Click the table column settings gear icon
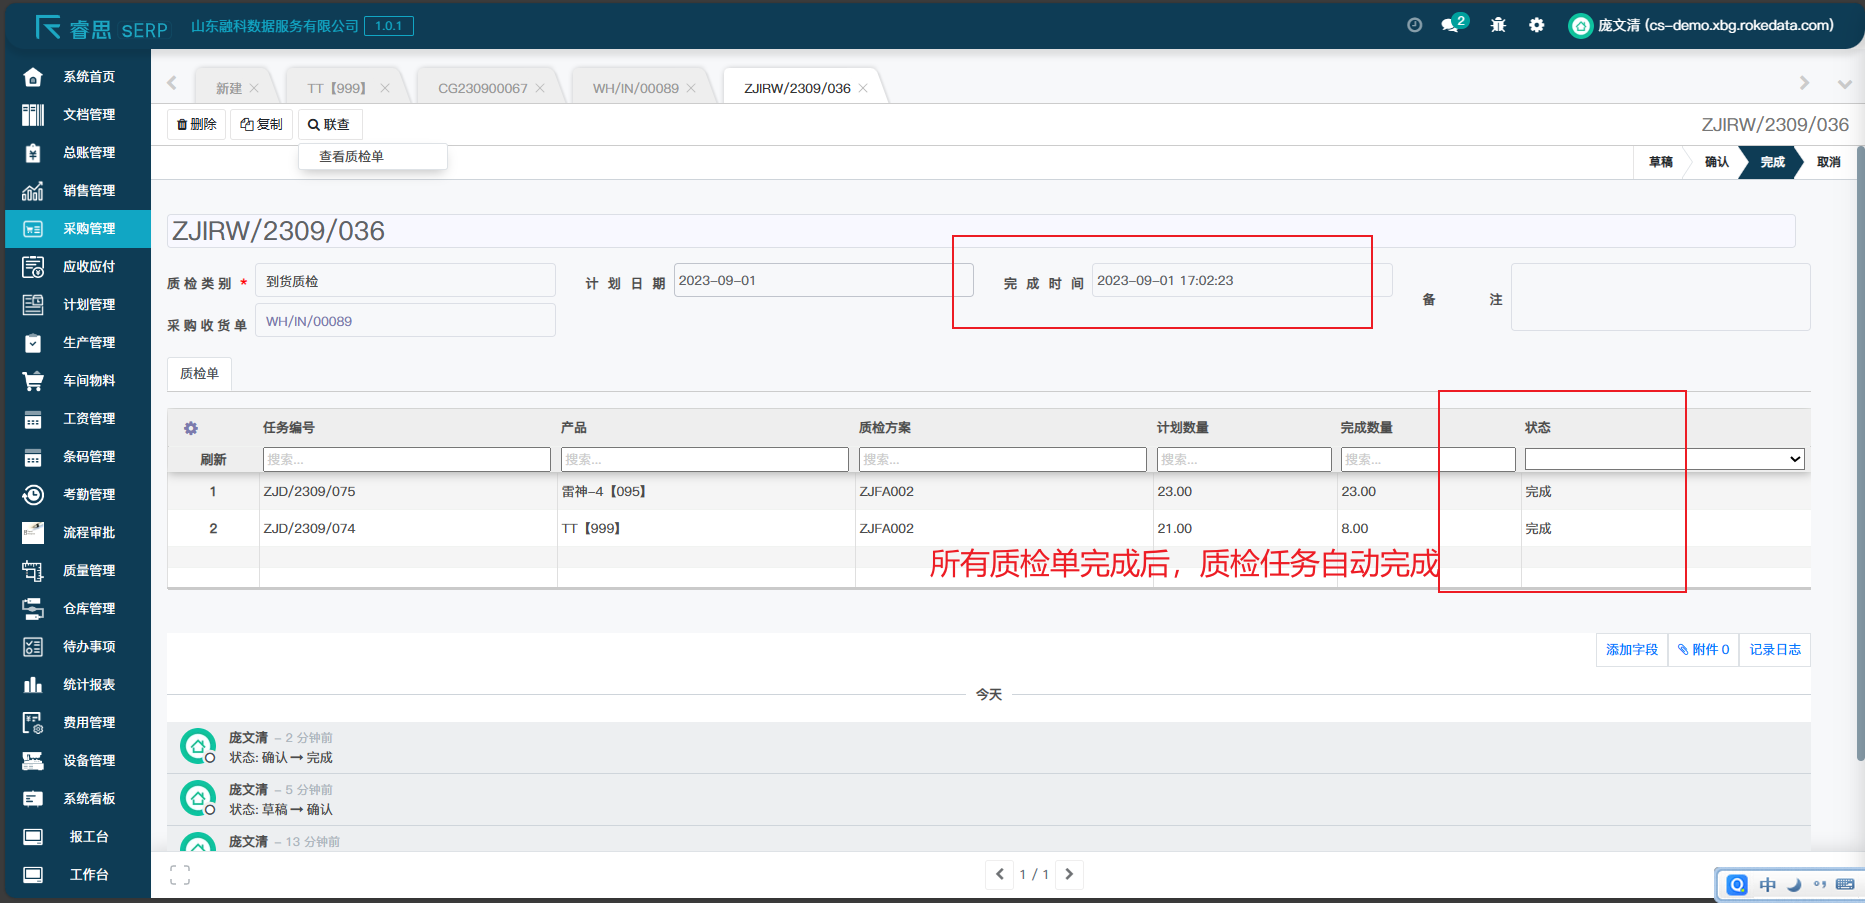 [191, 428]
